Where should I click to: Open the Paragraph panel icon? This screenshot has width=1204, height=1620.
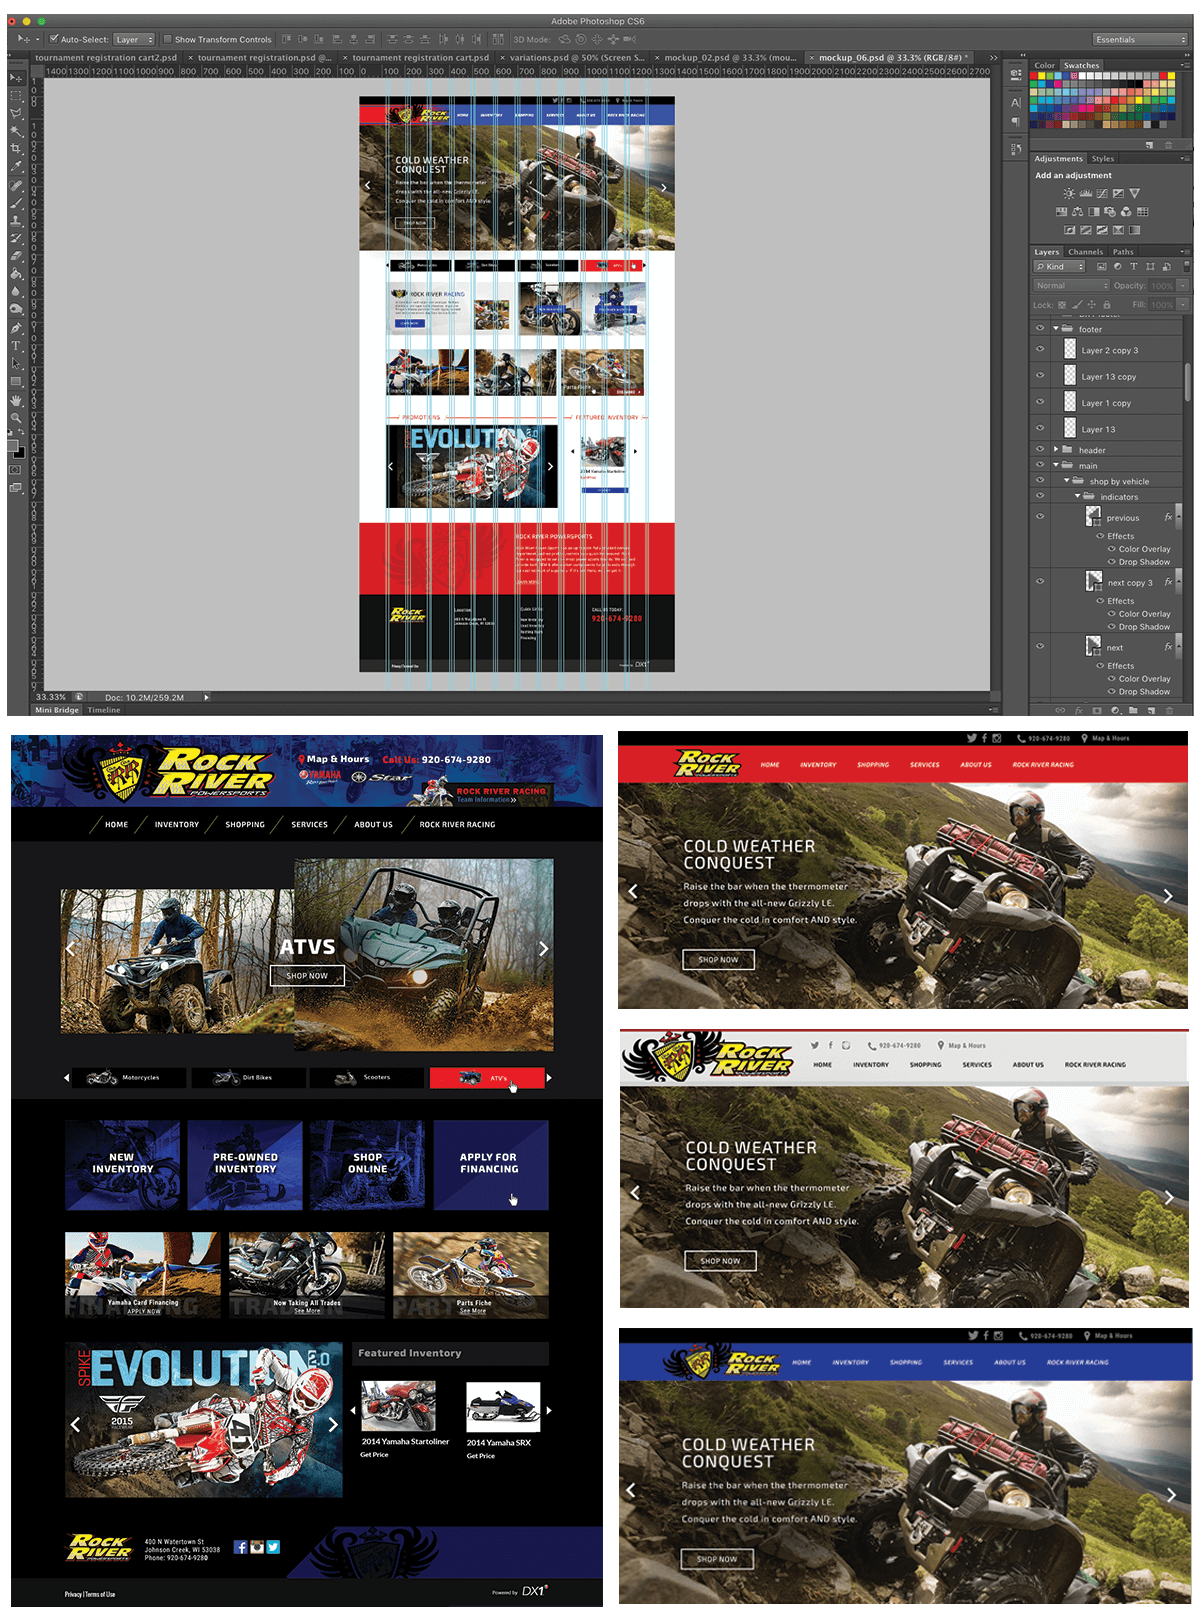pos(1016,122)
